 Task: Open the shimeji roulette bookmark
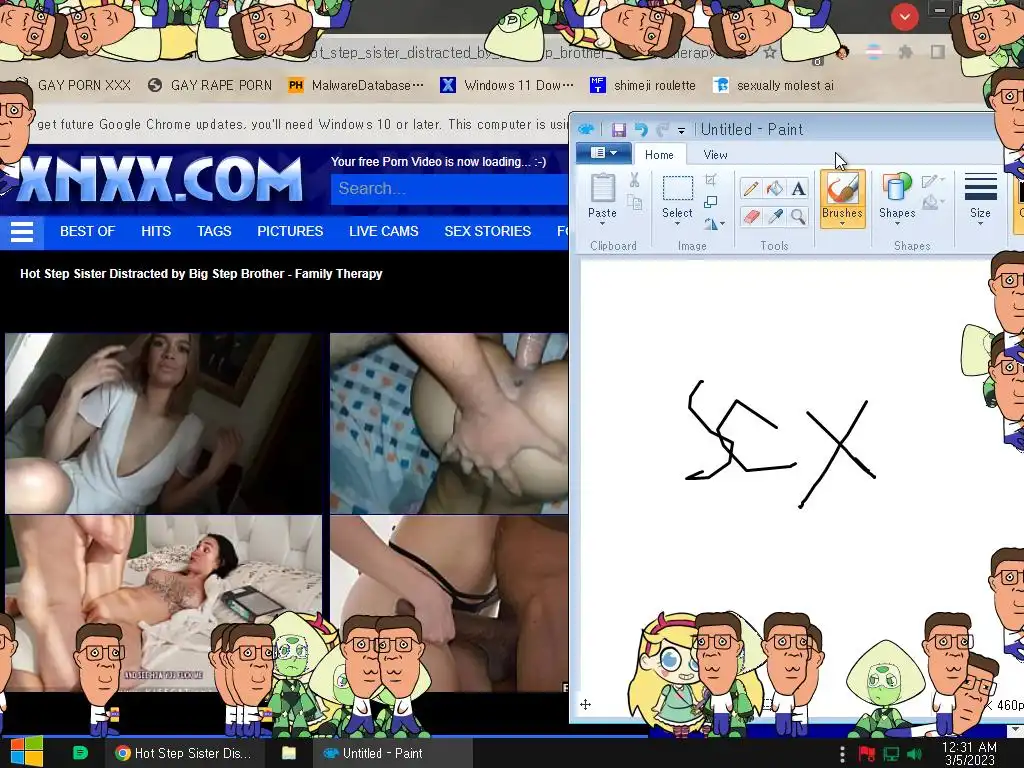pyautogui.click(x=643, y=86)
